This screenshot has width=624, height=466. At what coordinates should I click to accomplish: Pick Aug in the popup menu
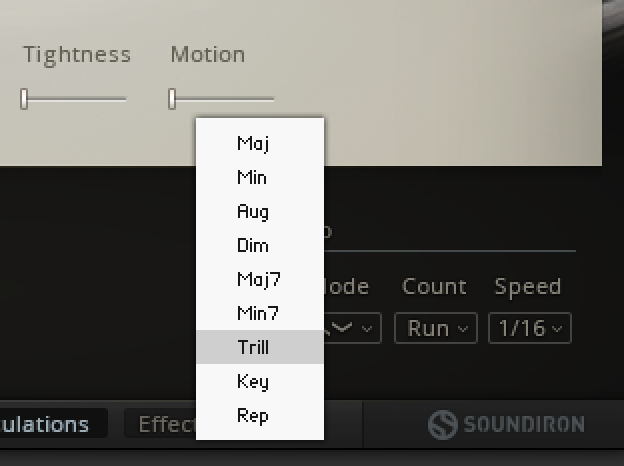253,211
